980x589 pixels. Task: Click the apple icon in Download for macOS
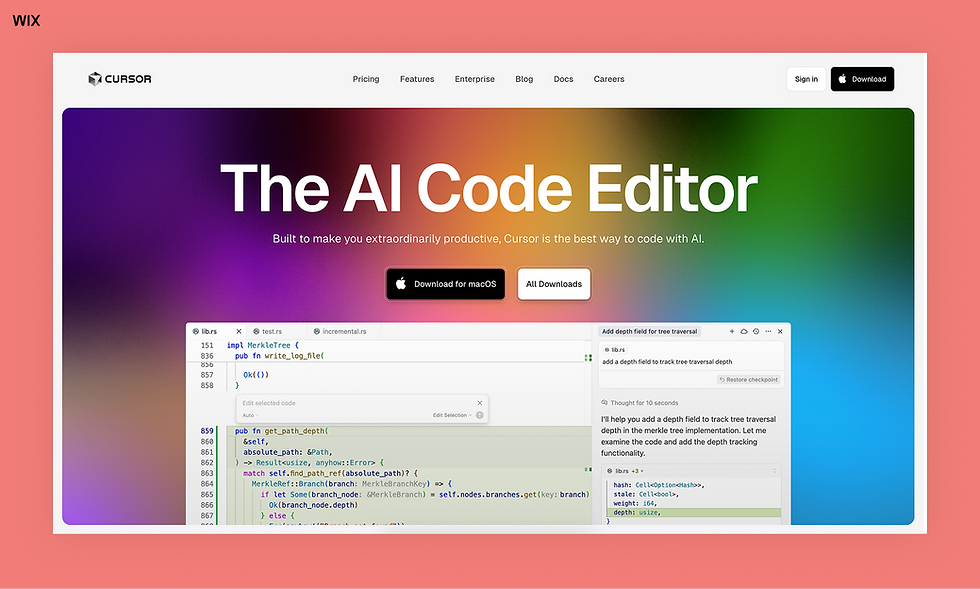(401, 283)
